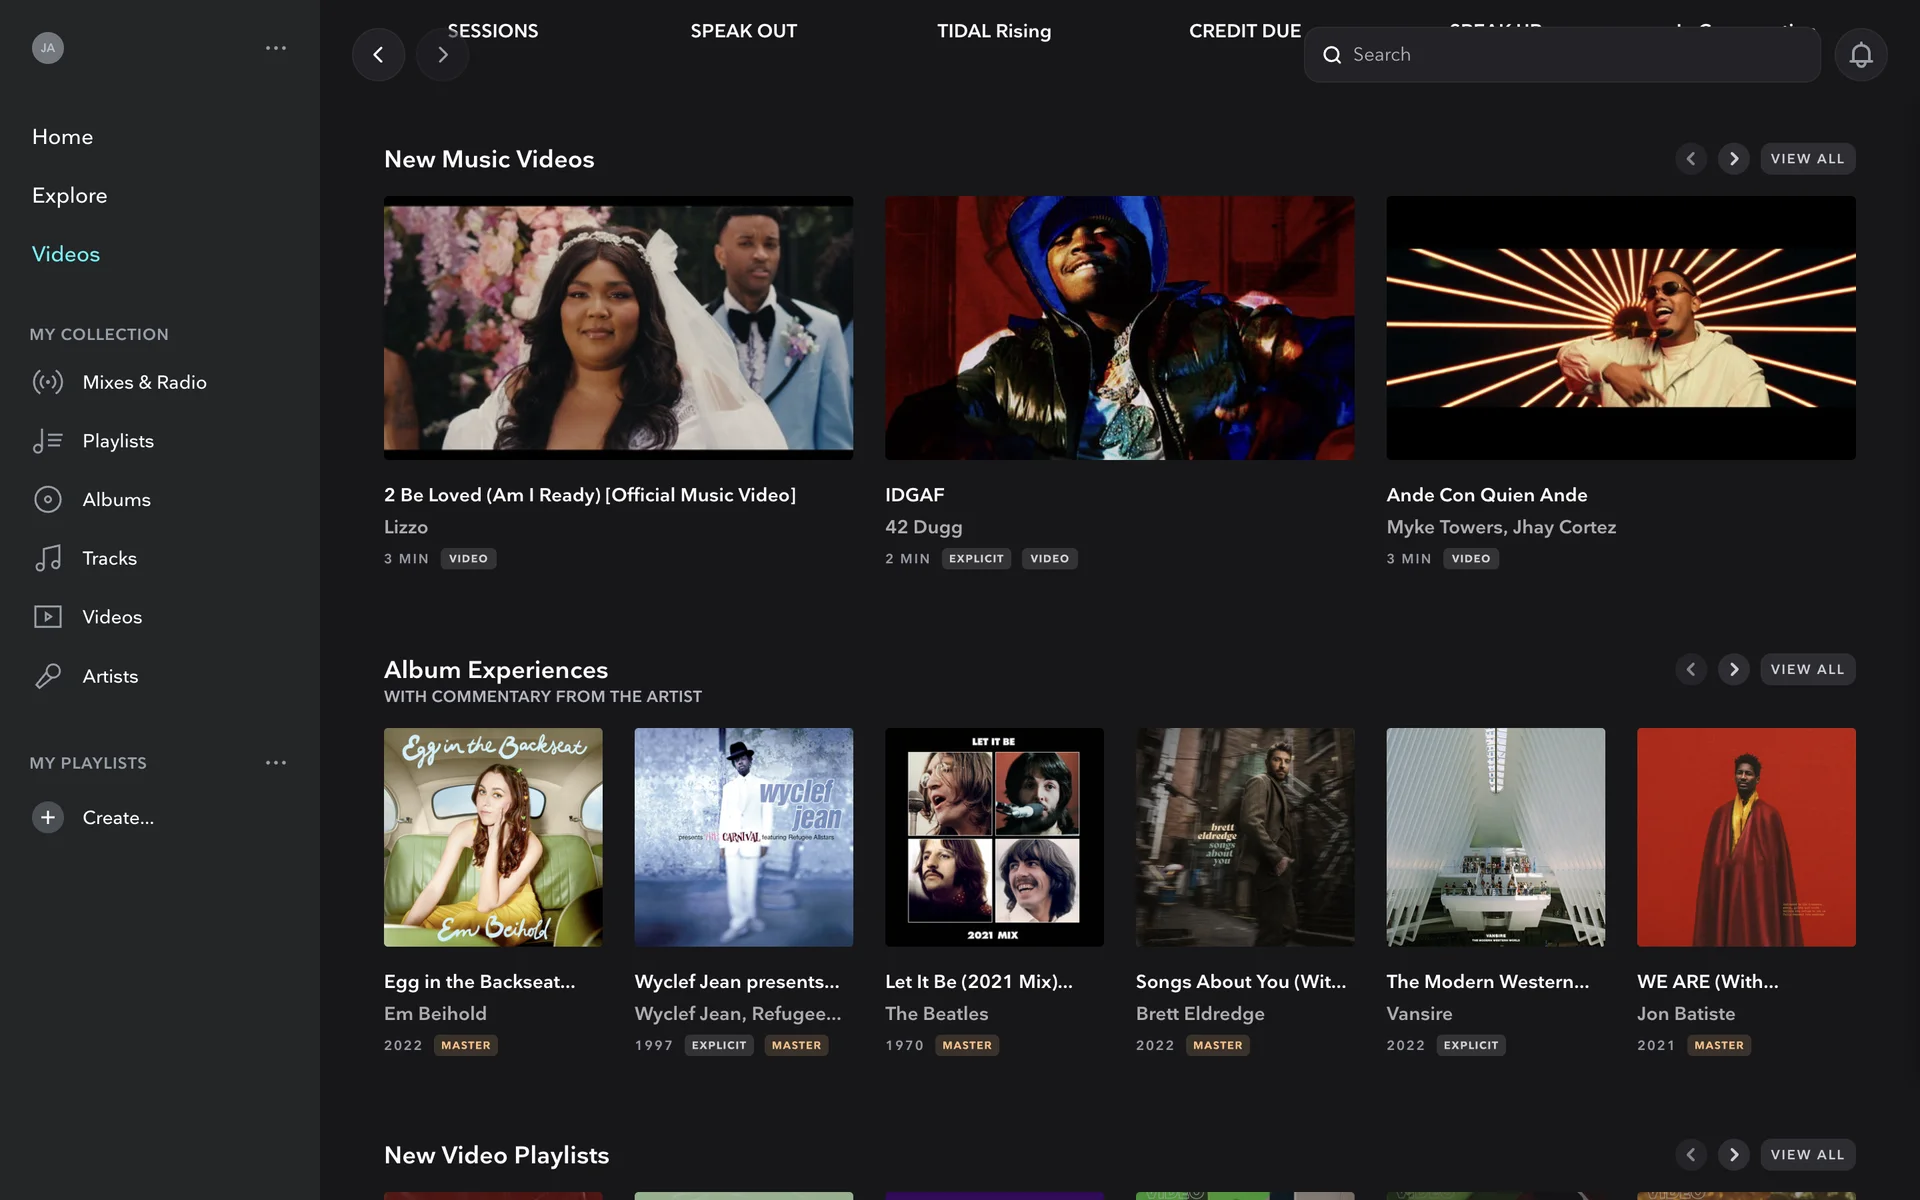Open the My Playlists three-dot options
Image resolution: width=1920 pixels, height=1200 pixels.
[276, 763]
